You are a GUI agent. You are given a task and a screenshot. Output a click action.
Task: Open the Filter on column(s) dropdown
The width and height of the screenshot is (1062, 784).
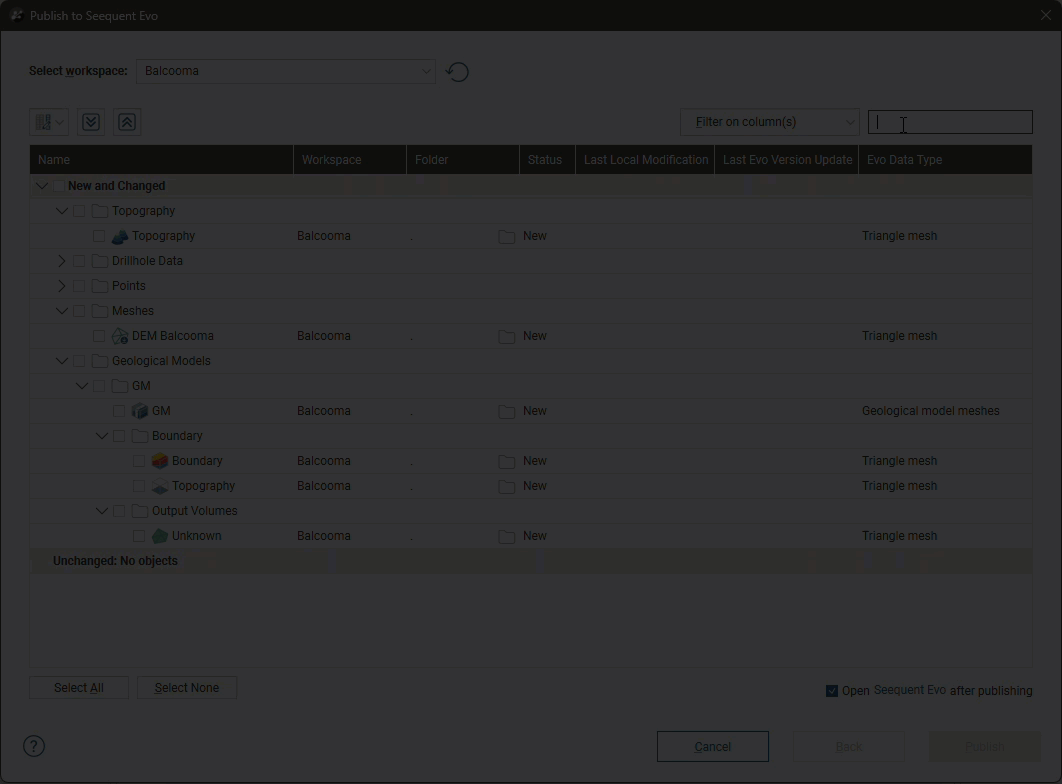(769, 122)
